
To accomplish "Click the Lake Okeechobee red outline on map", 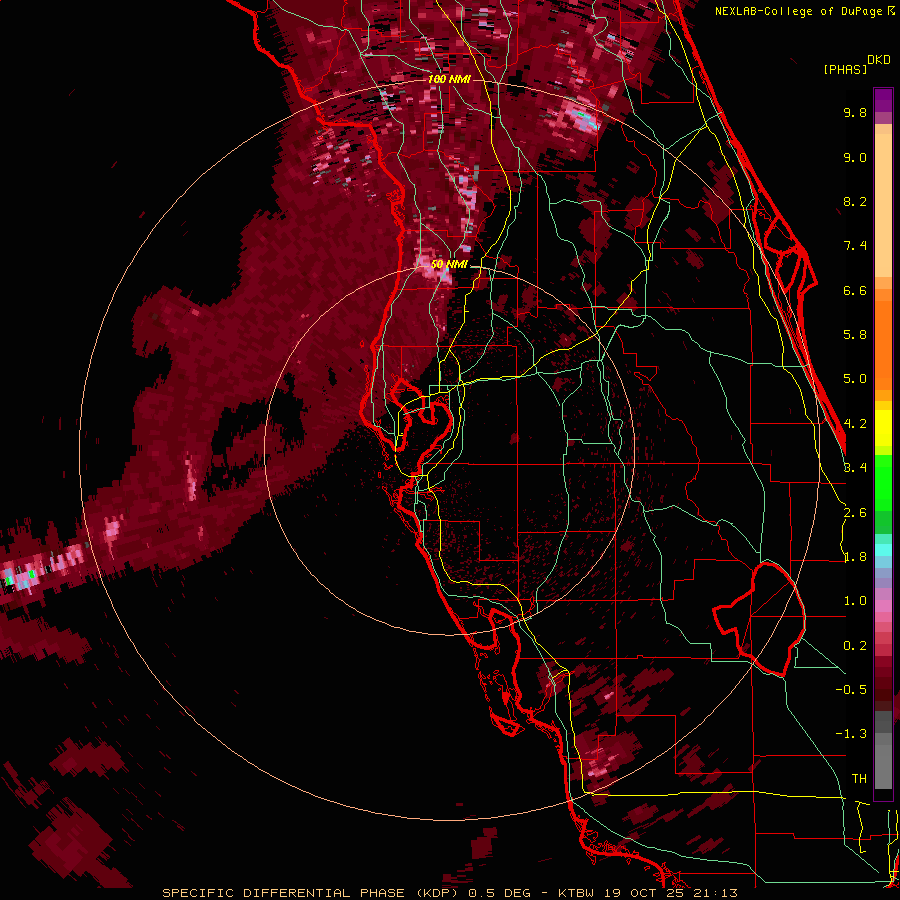I will click(759, 619).
